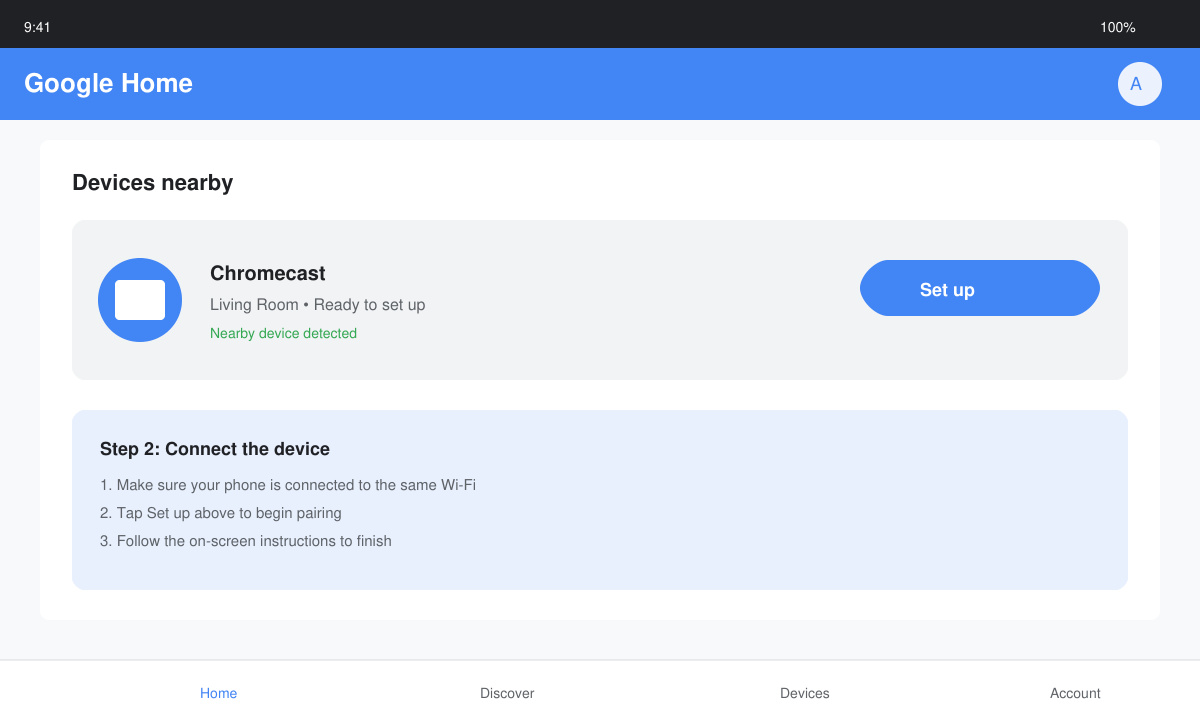Click the 100% battery indicator
This screenshot has width=1200, height=720.
1118,27
